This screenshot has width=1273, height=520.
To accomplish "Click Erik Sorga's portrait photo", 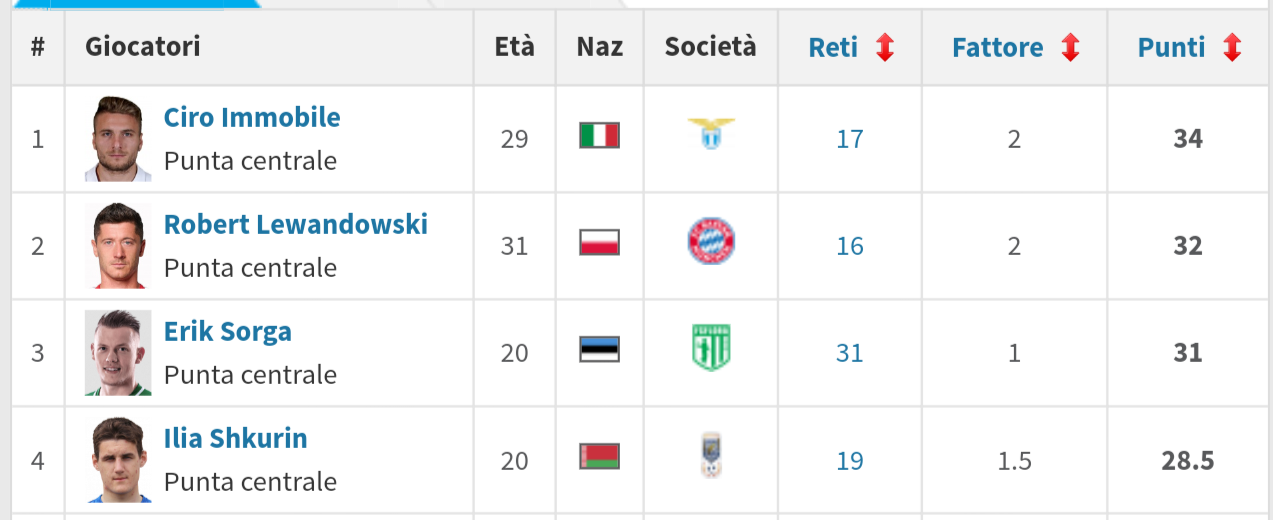I will (x=118, y=353).
